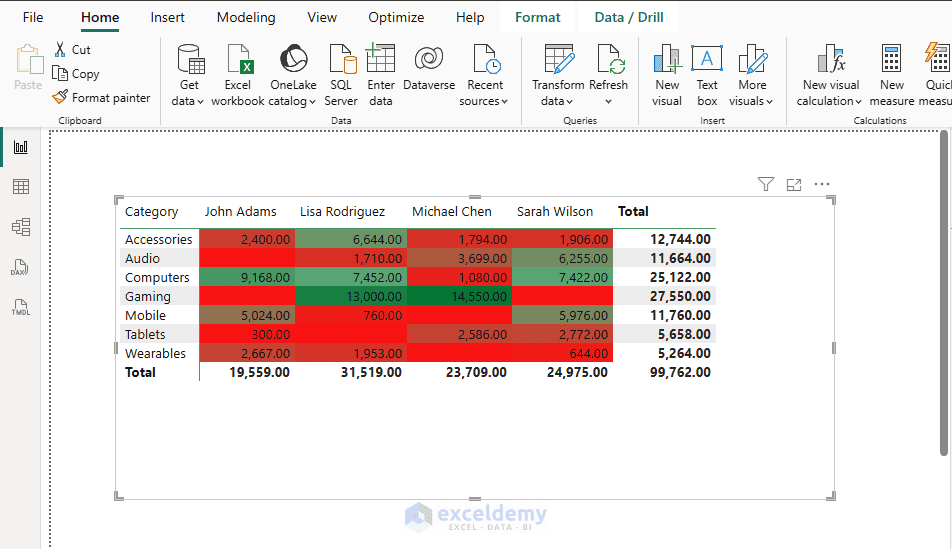Click the John Adams column header
This screenshot has height=549, width=952.
pos(240,211)
